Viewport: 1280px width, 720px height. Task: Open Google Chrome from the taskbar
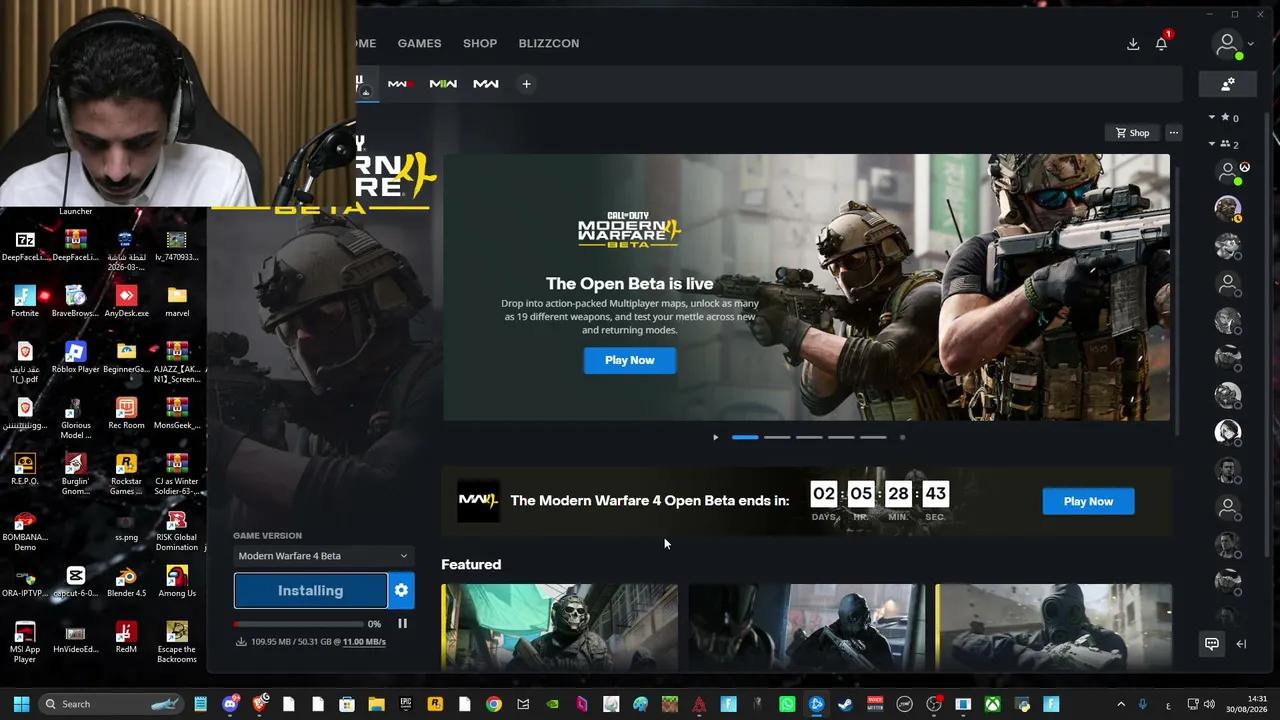click(494, 704)
